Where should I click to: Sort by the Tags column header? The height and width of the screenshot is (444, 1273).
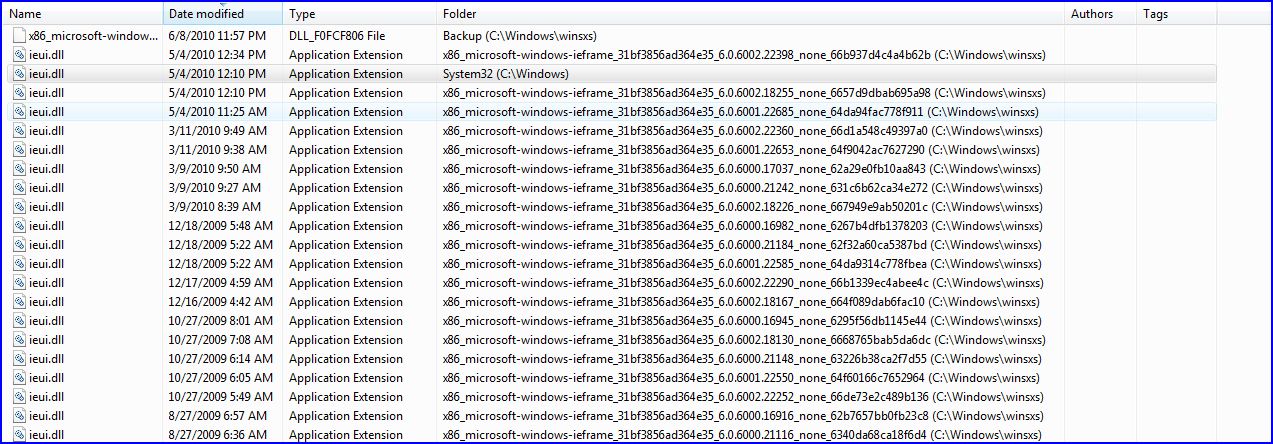[1176, 14]
